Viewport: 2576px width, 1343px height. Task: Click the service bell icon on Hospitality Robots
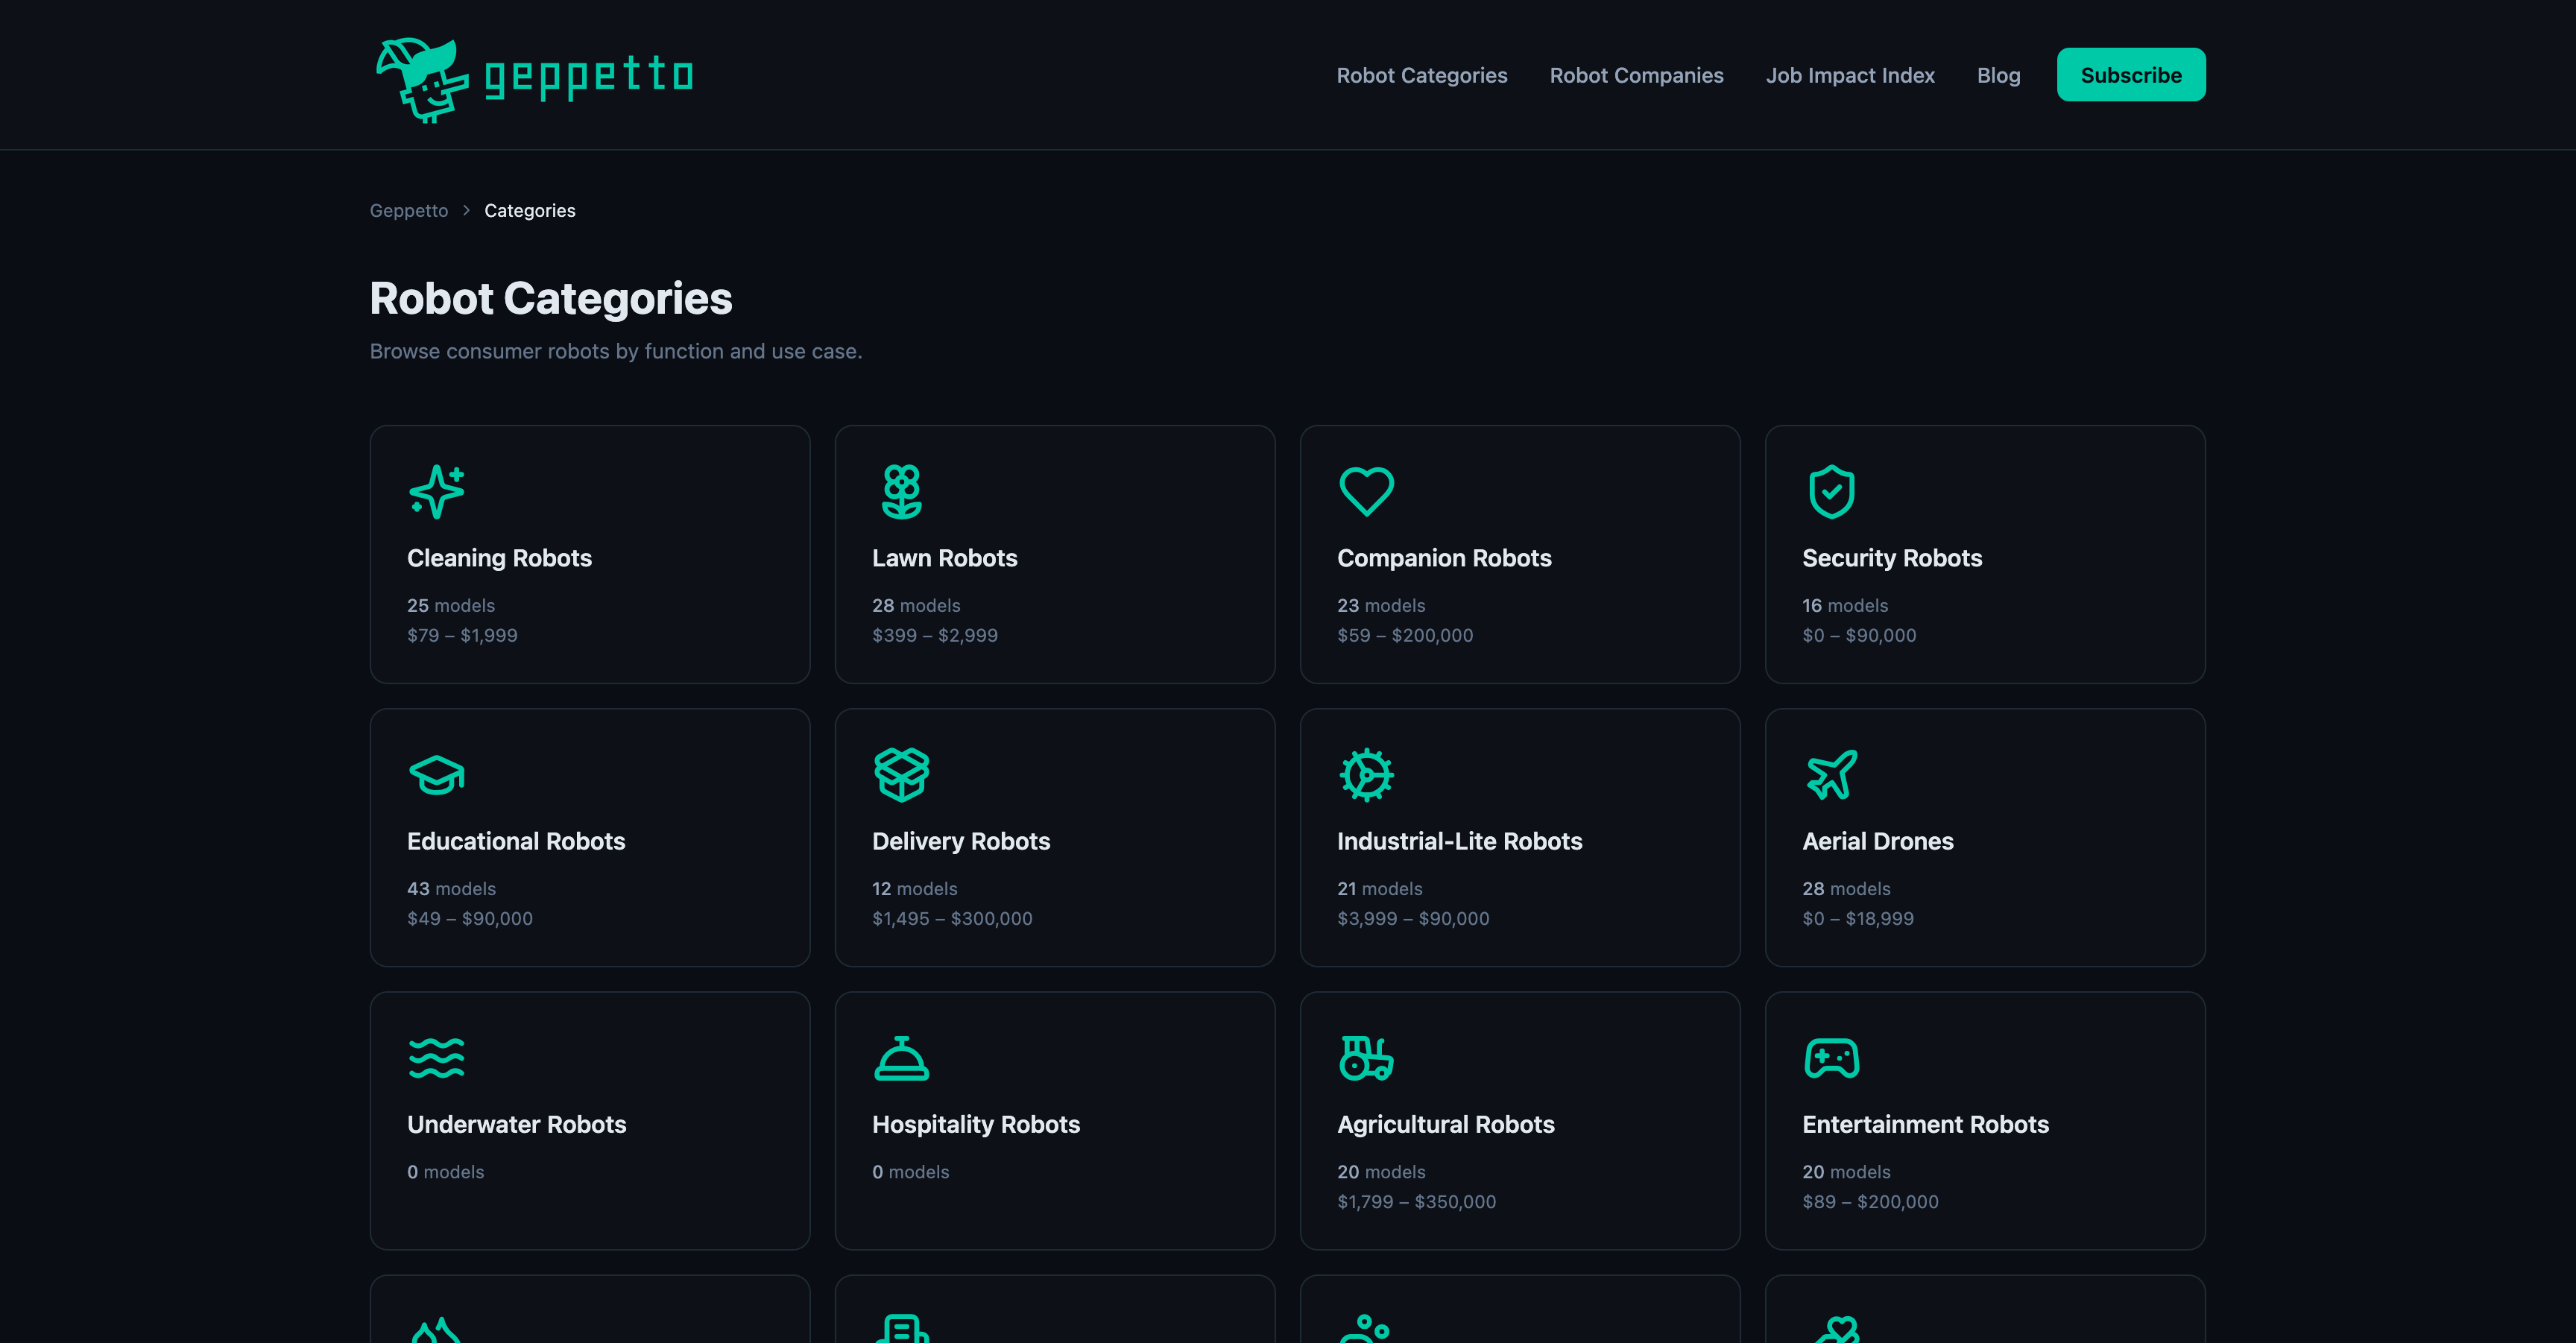[x=901, y=1058]
